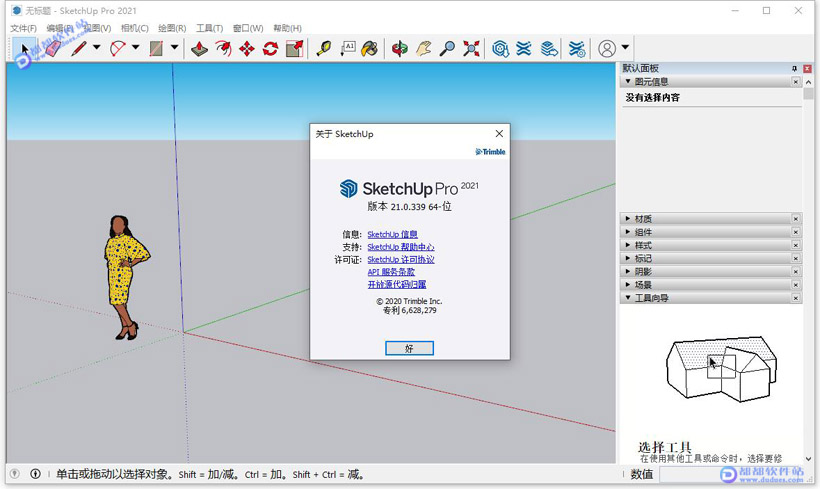Select the Line pencil tool
Screen dimensions: 820x489
[x=79, y=49]
